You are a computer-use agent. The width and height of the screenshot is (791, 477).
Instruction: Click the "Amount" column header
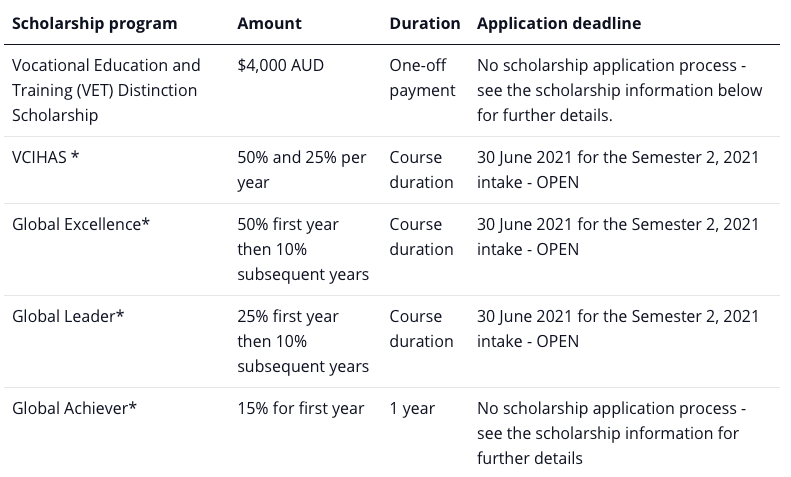[x=269, y=23]
